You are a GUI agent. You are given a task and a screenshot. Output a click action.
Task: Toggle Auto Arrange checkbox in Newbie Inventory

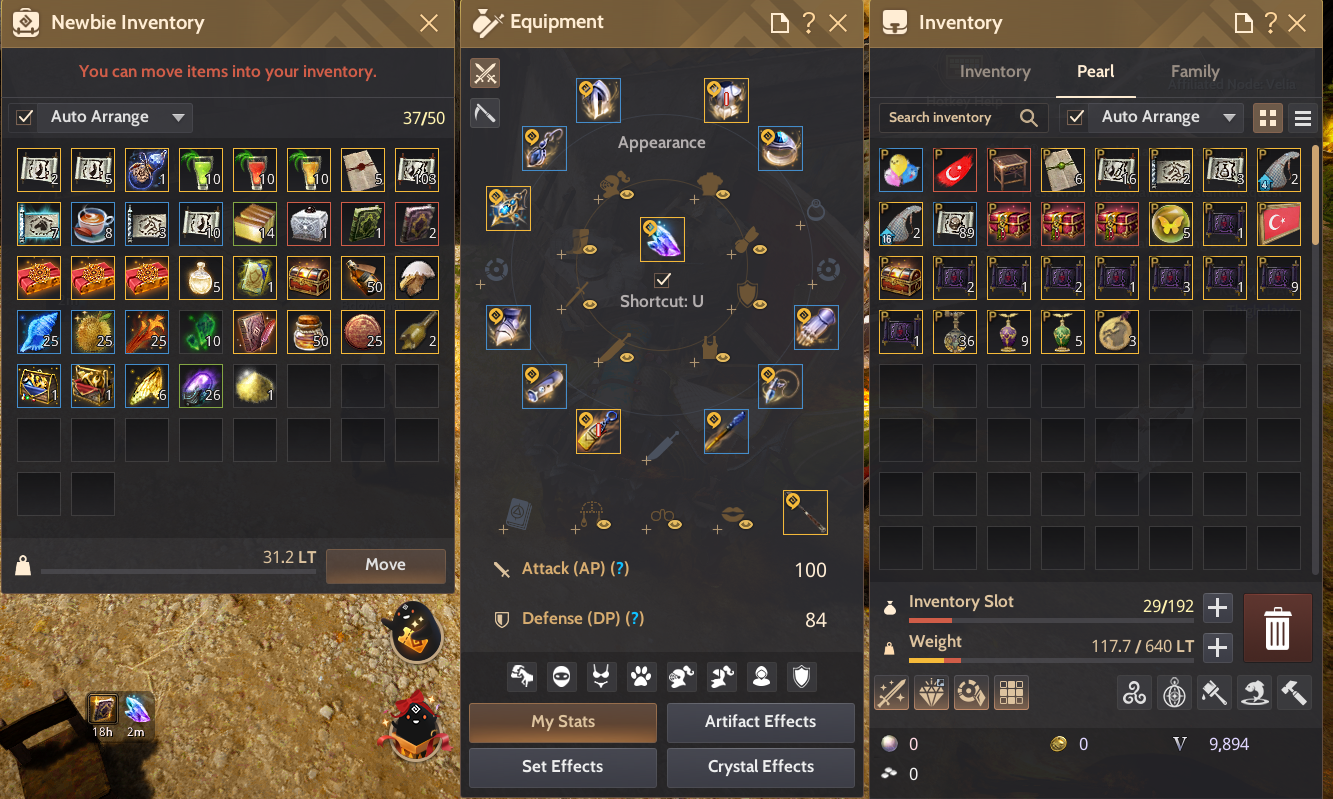point(25,117)
